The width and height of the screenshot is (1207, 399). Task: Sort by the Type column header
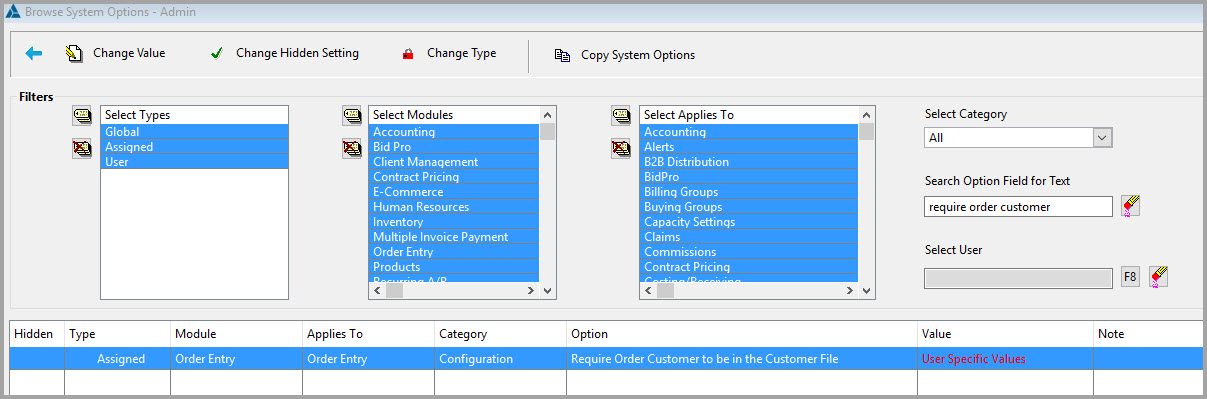coord(117,334)
